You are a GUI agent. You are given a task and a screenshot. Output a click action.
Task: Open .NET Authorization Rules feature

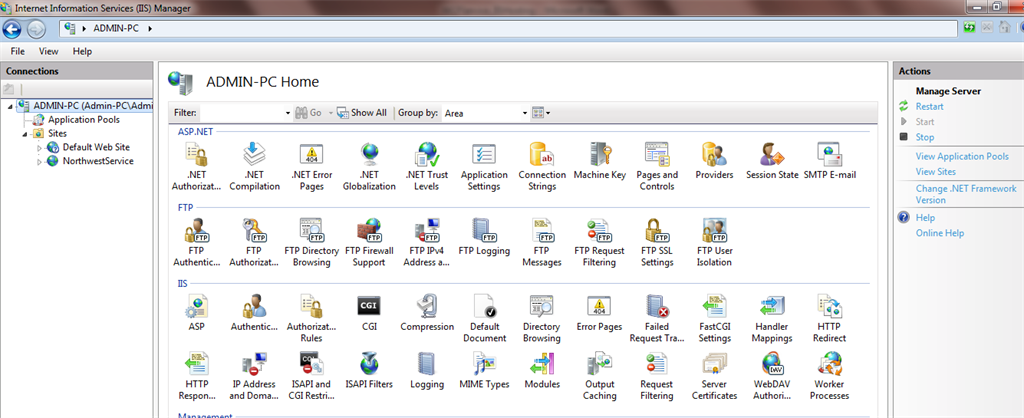197,167
